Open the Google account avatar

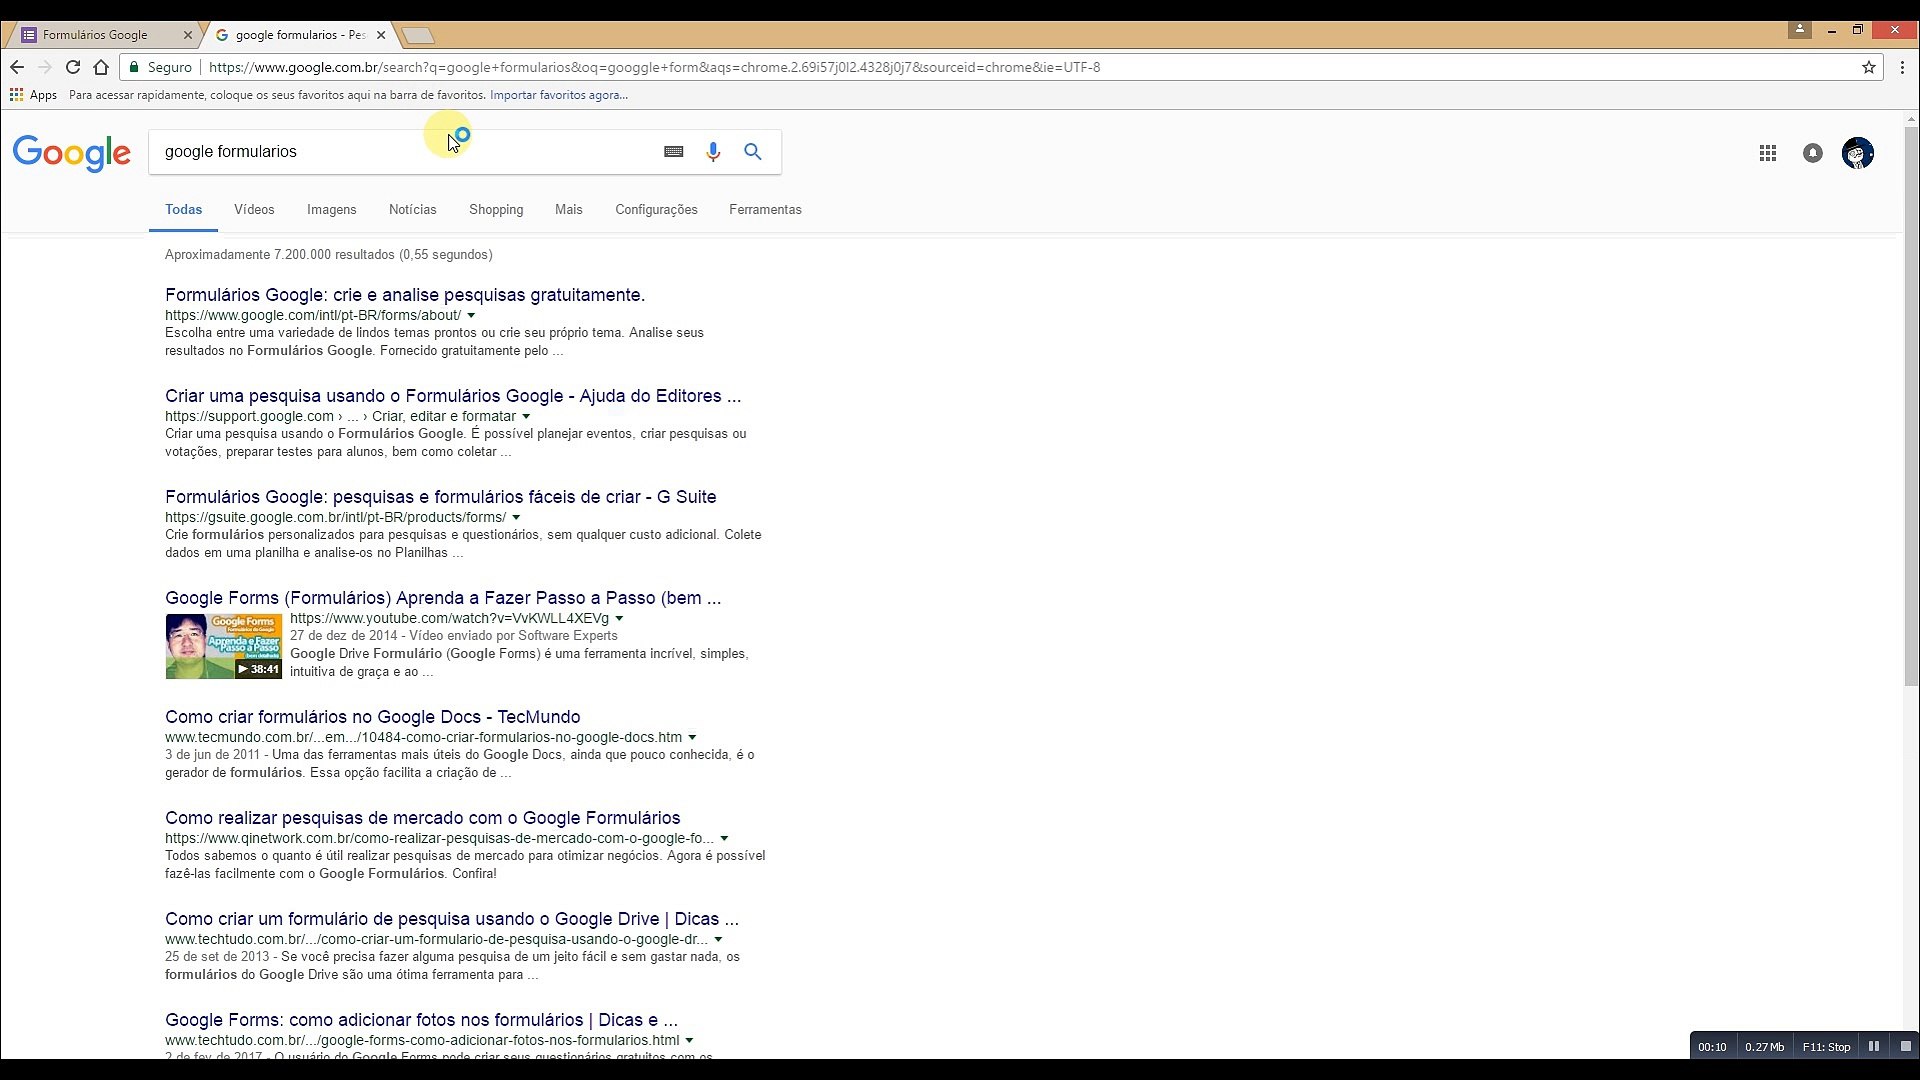click(x=1858, y=153)
